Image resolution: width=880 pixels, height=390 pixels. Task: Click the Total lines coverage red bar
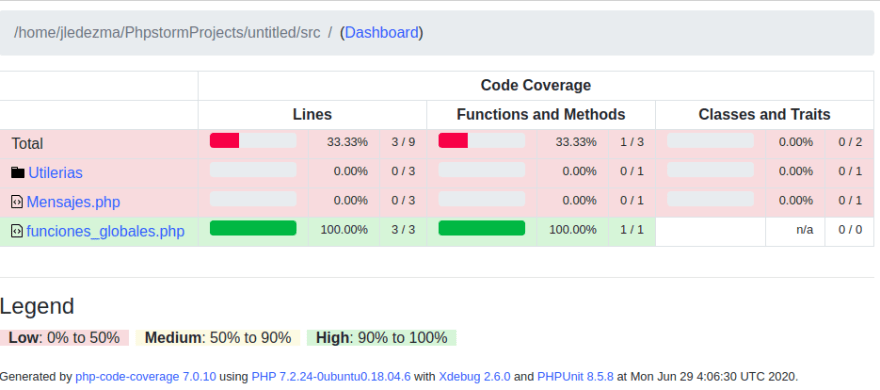coord(224,140)
